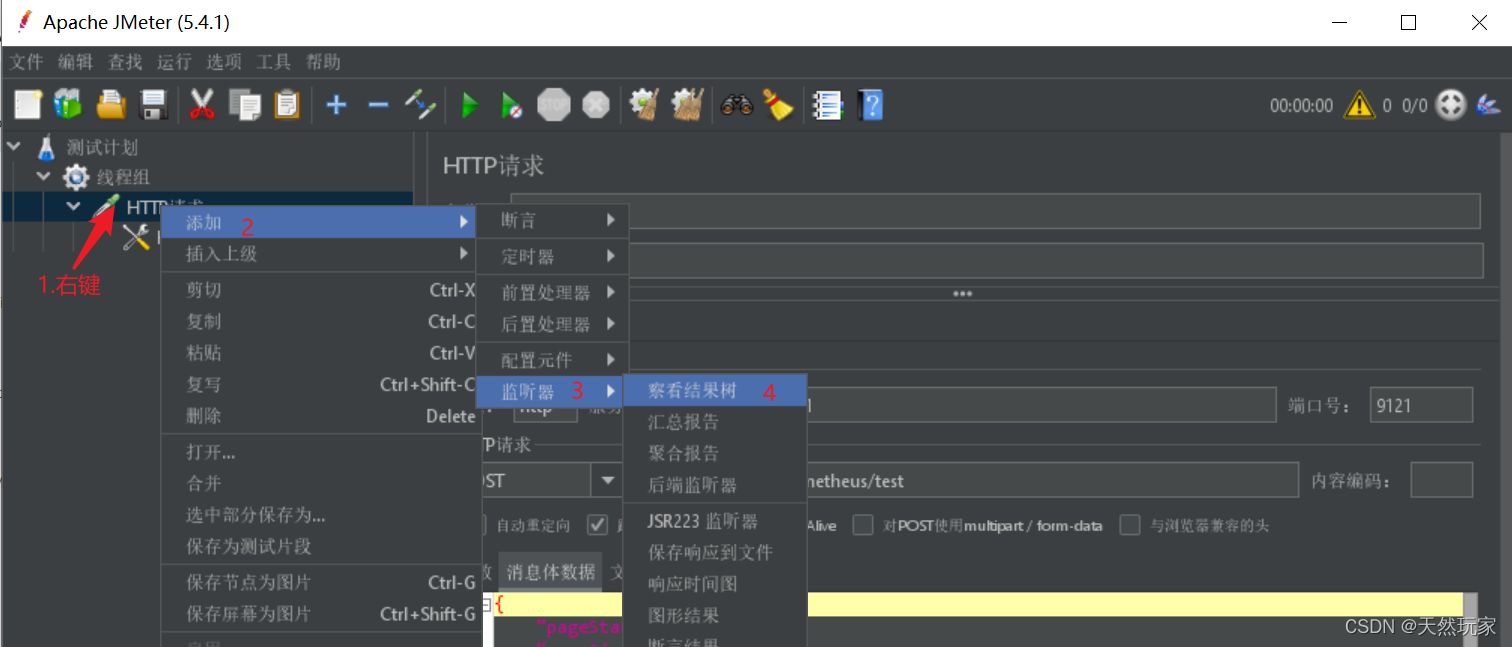Open the Templates toolbar icon
This screenshot has height=647, width=1512.
pos(68,104)
